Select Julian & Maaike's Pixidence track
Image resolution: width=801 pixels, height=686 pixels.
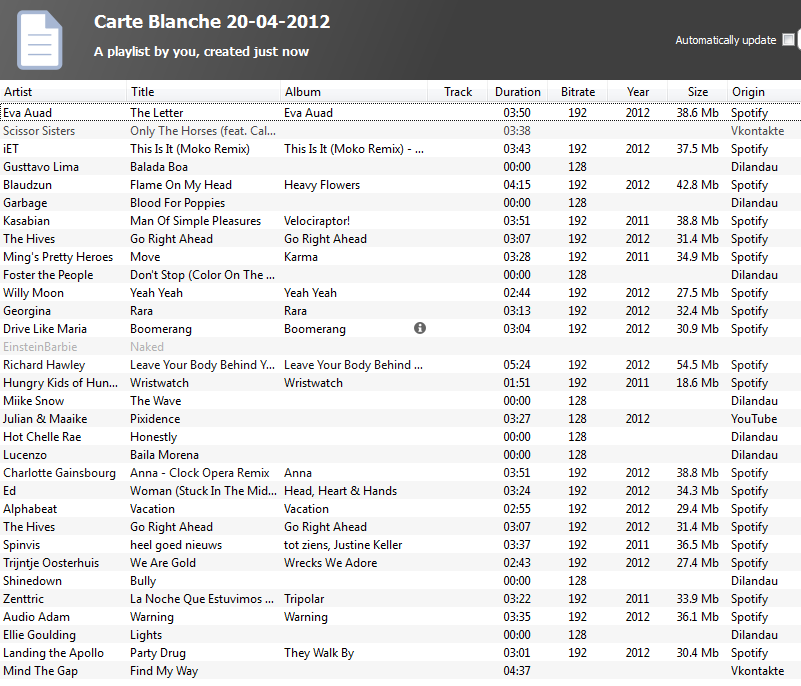tap(155, 419)
